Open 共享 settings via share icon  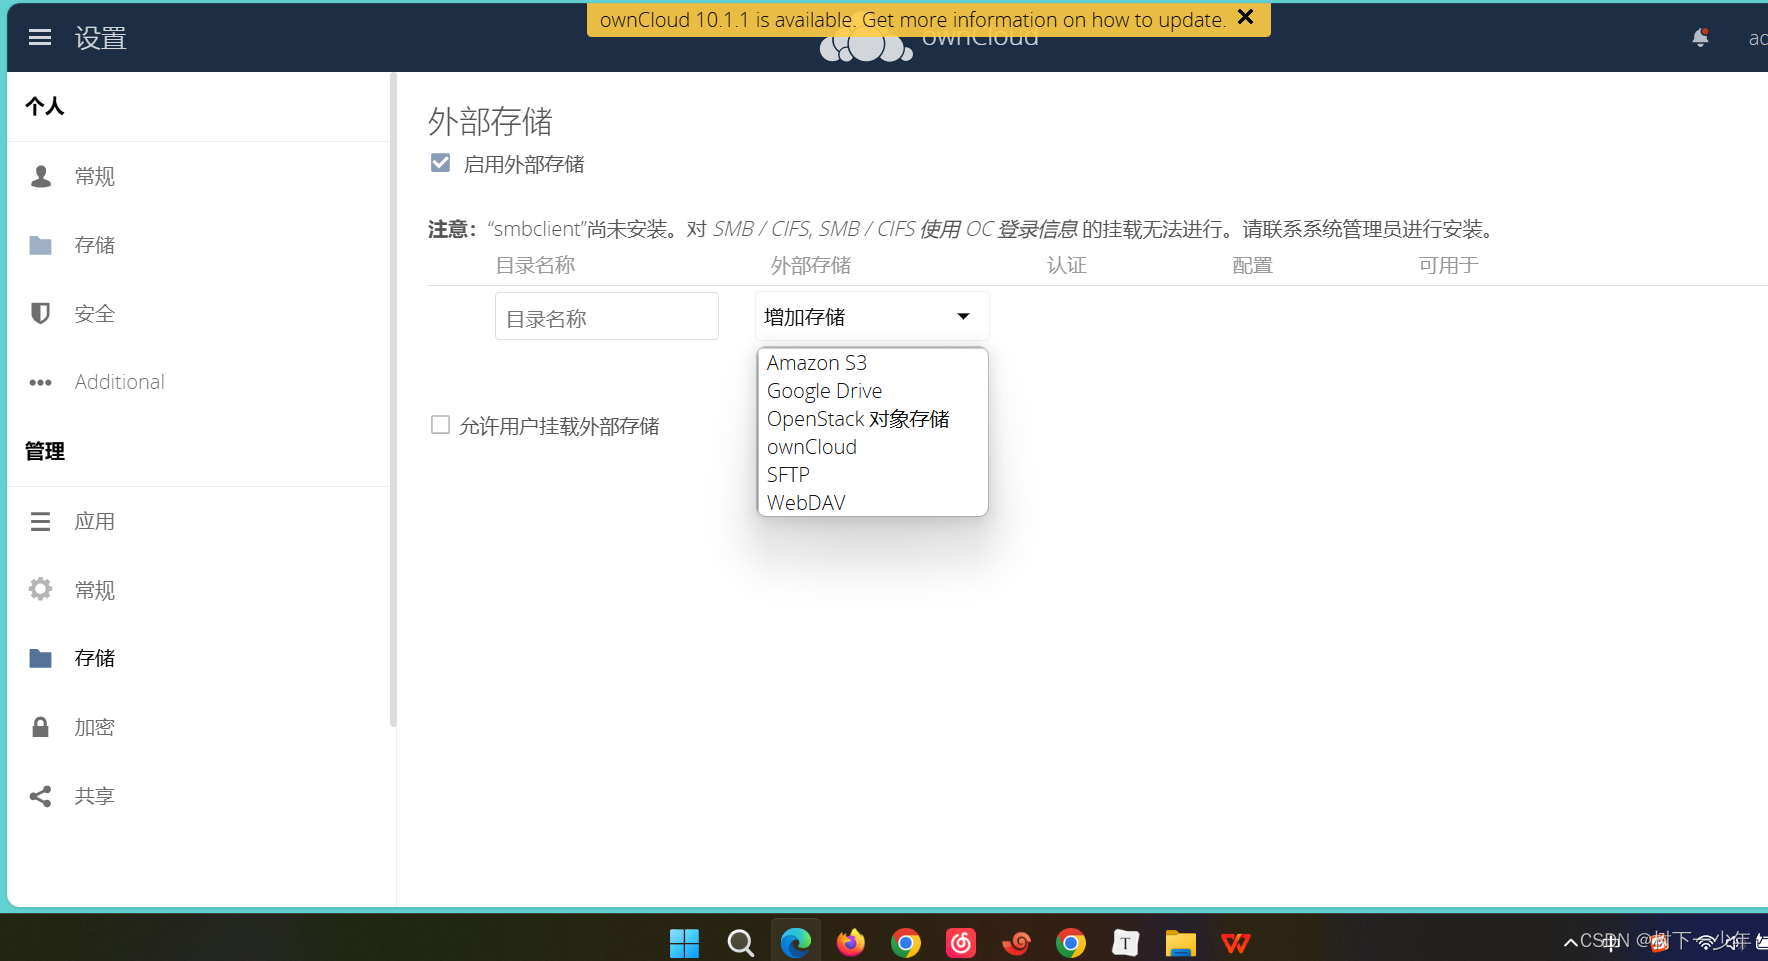click(x=41, y=796)
